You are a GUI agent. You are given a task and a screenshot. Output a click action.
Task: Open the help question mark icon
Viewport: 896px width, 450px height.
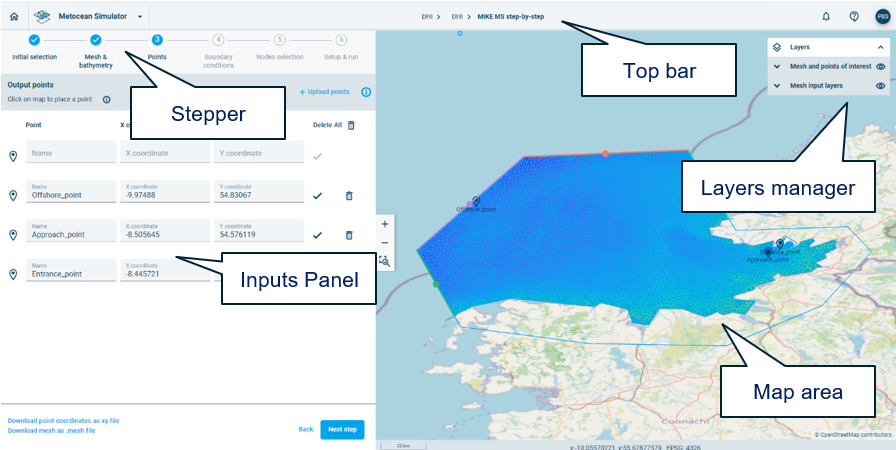[x=854, y=16]
